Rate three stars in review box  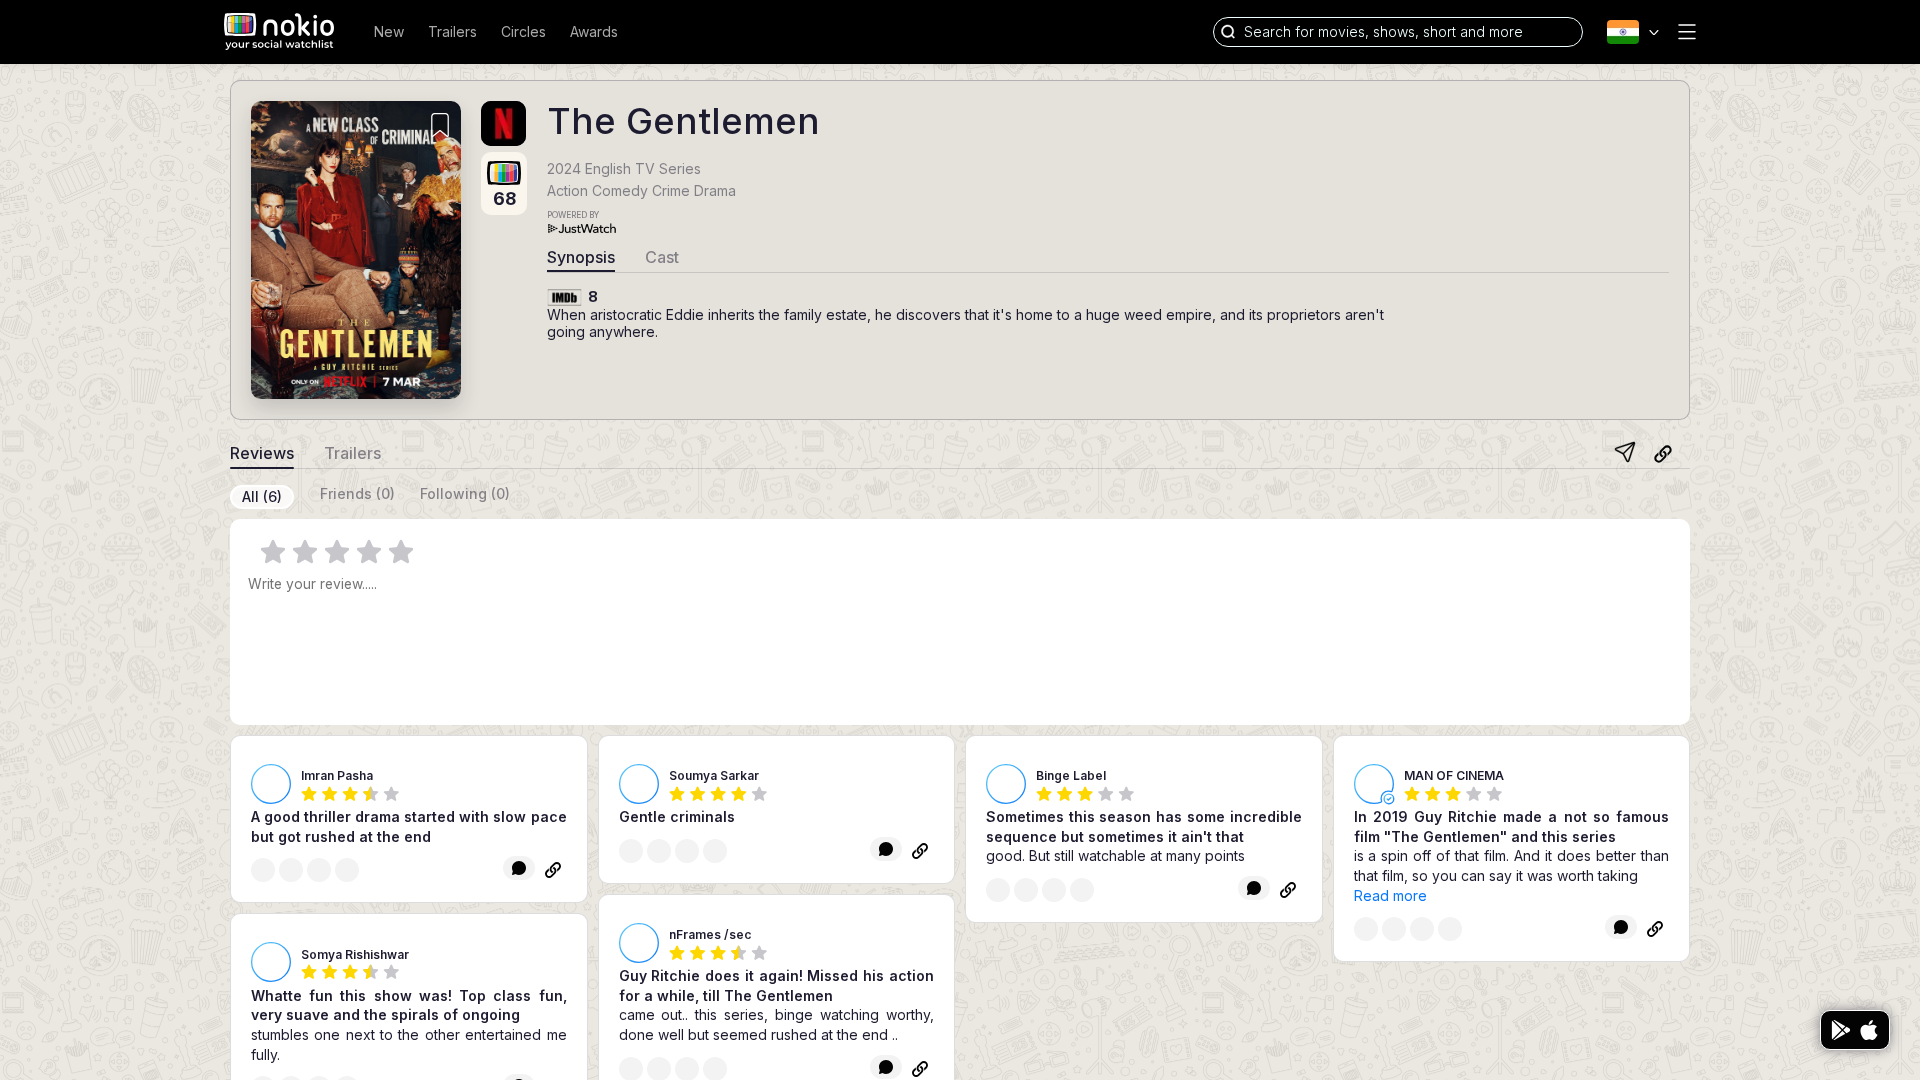tap(337, 552)
